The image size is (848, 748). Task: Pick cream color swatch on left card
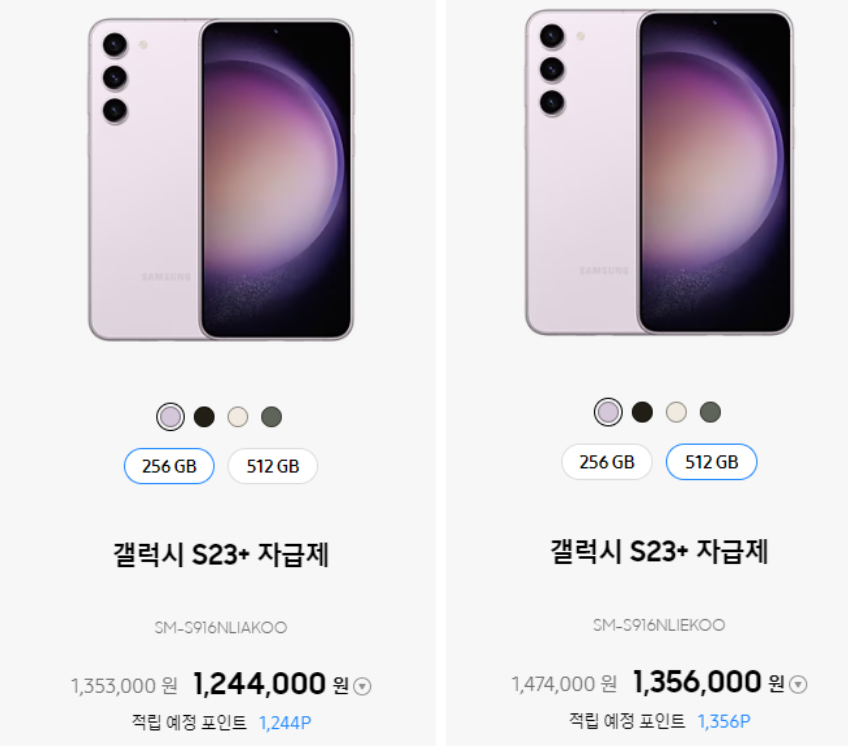(238, 417)
